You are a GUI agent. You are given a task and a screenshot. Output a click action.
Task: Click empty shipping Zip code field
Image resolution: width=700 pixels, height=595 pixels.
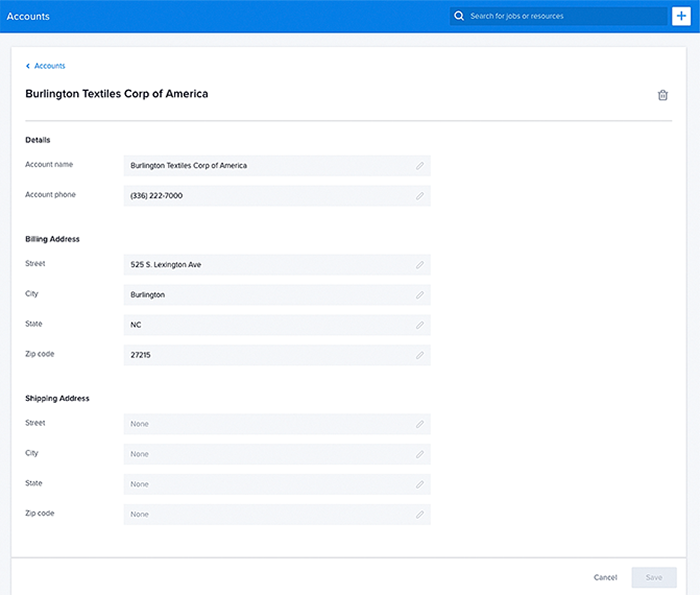277,514
